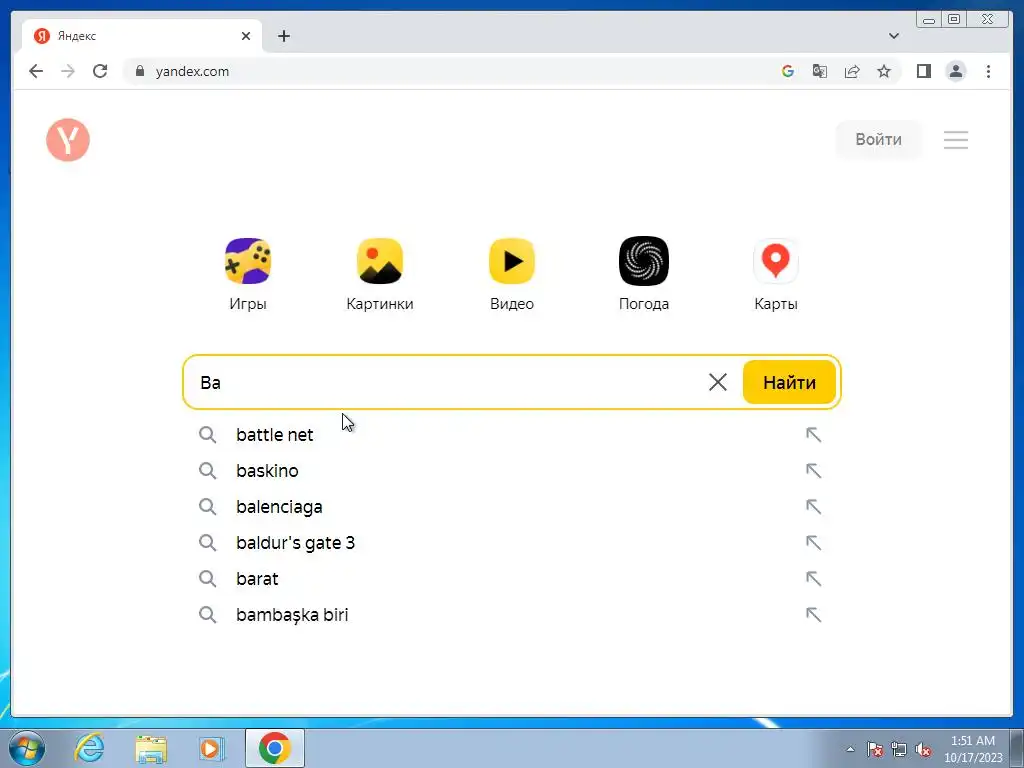Toggle the Chrome side panel icon

coord(923,71)
